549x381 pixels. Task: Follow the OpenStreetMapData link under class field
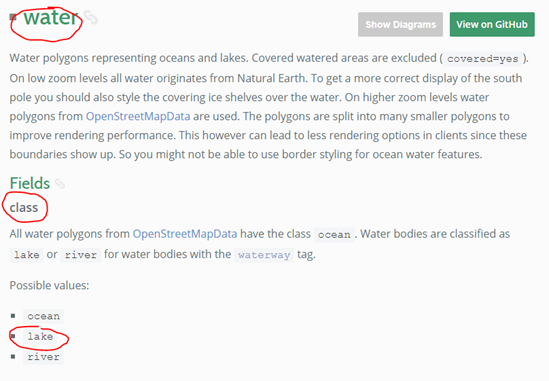(x=185, y=234)
